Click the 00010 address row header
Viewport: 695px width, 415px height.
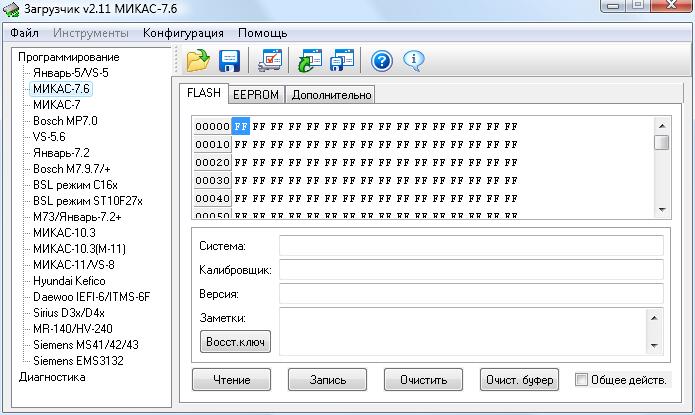[212, 145]
